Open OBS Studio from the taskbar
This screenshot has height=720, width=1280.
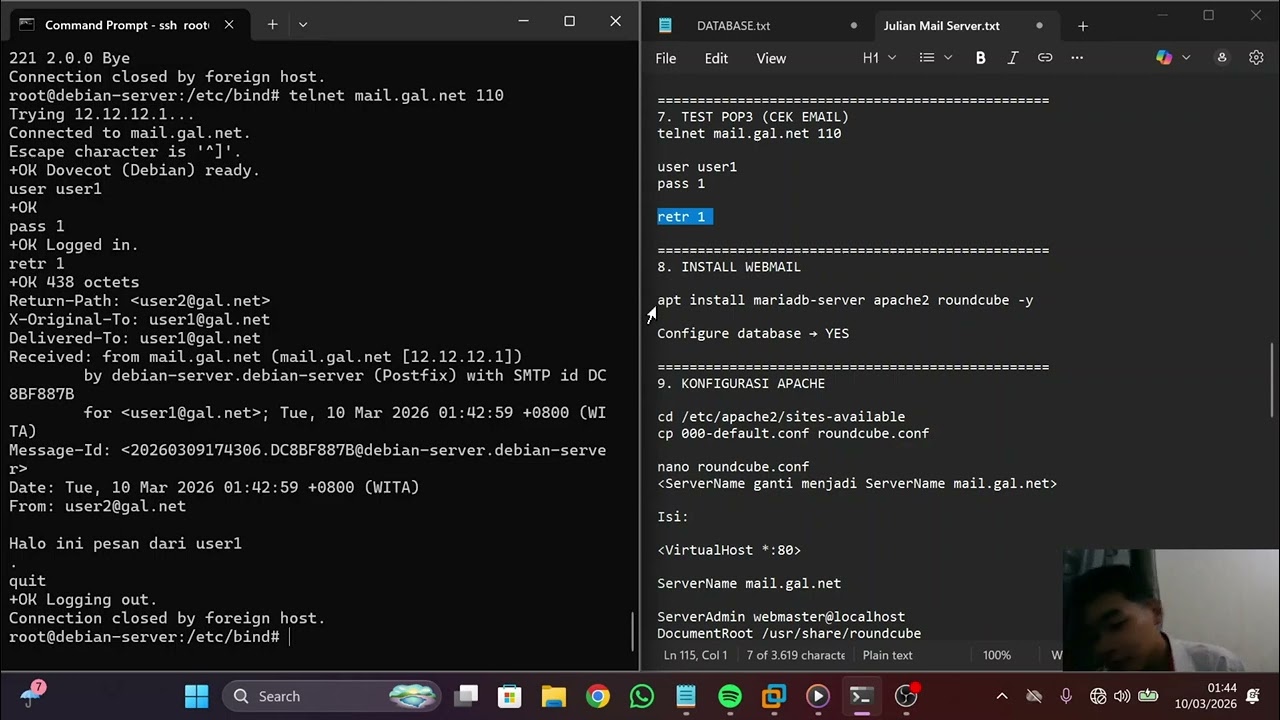click(906, 696)
